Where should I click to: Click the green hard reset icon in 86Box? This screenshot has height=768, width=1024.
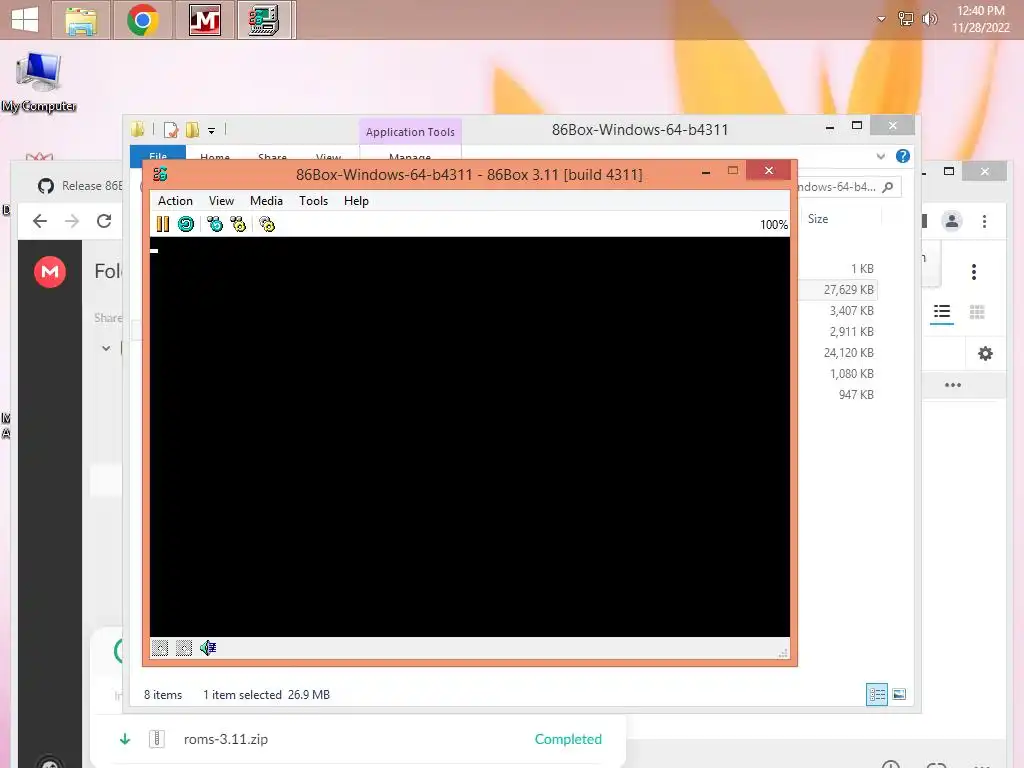pyautogui.click(x=186, y=225)
